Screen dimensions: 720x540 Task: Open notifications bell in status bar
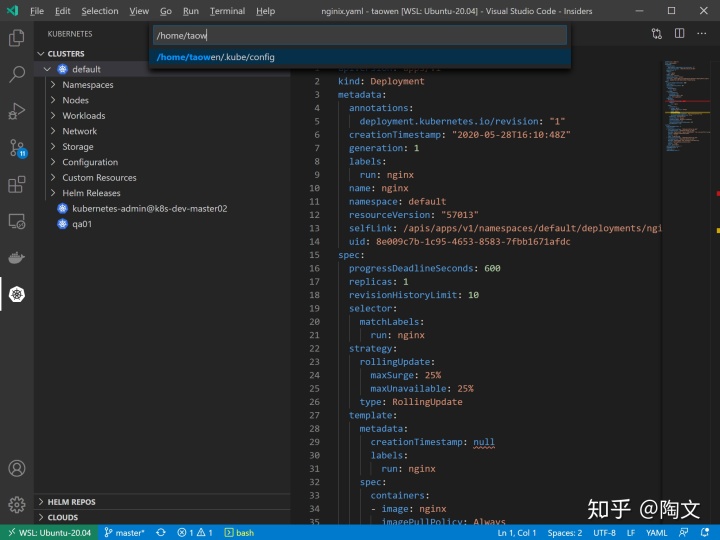point(705,532)
